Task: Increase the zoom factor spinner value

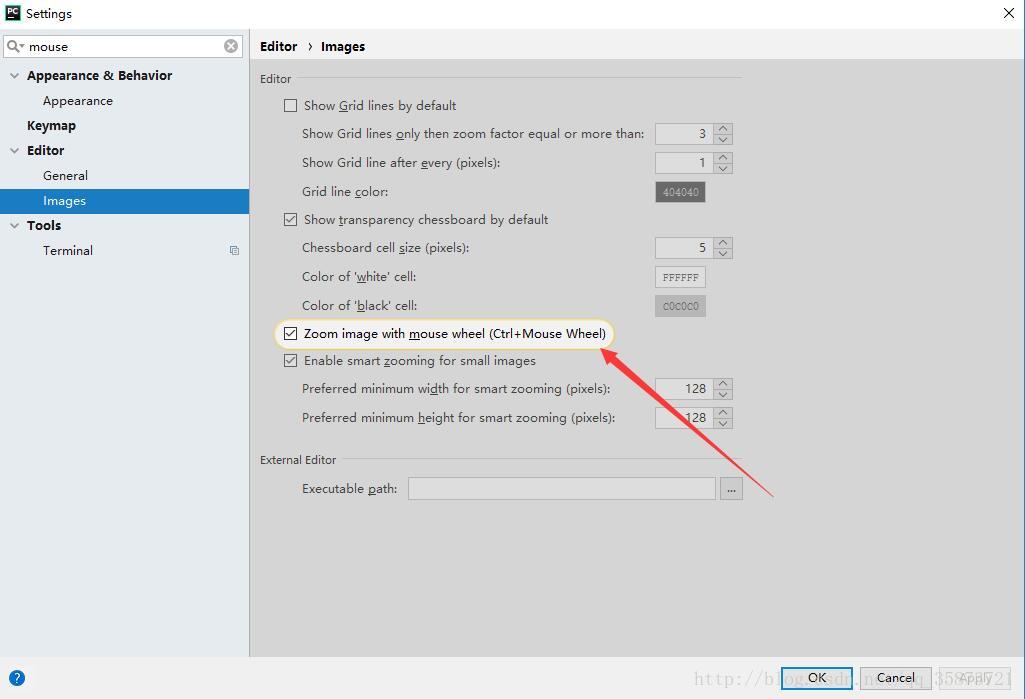Action: (723, 128)
